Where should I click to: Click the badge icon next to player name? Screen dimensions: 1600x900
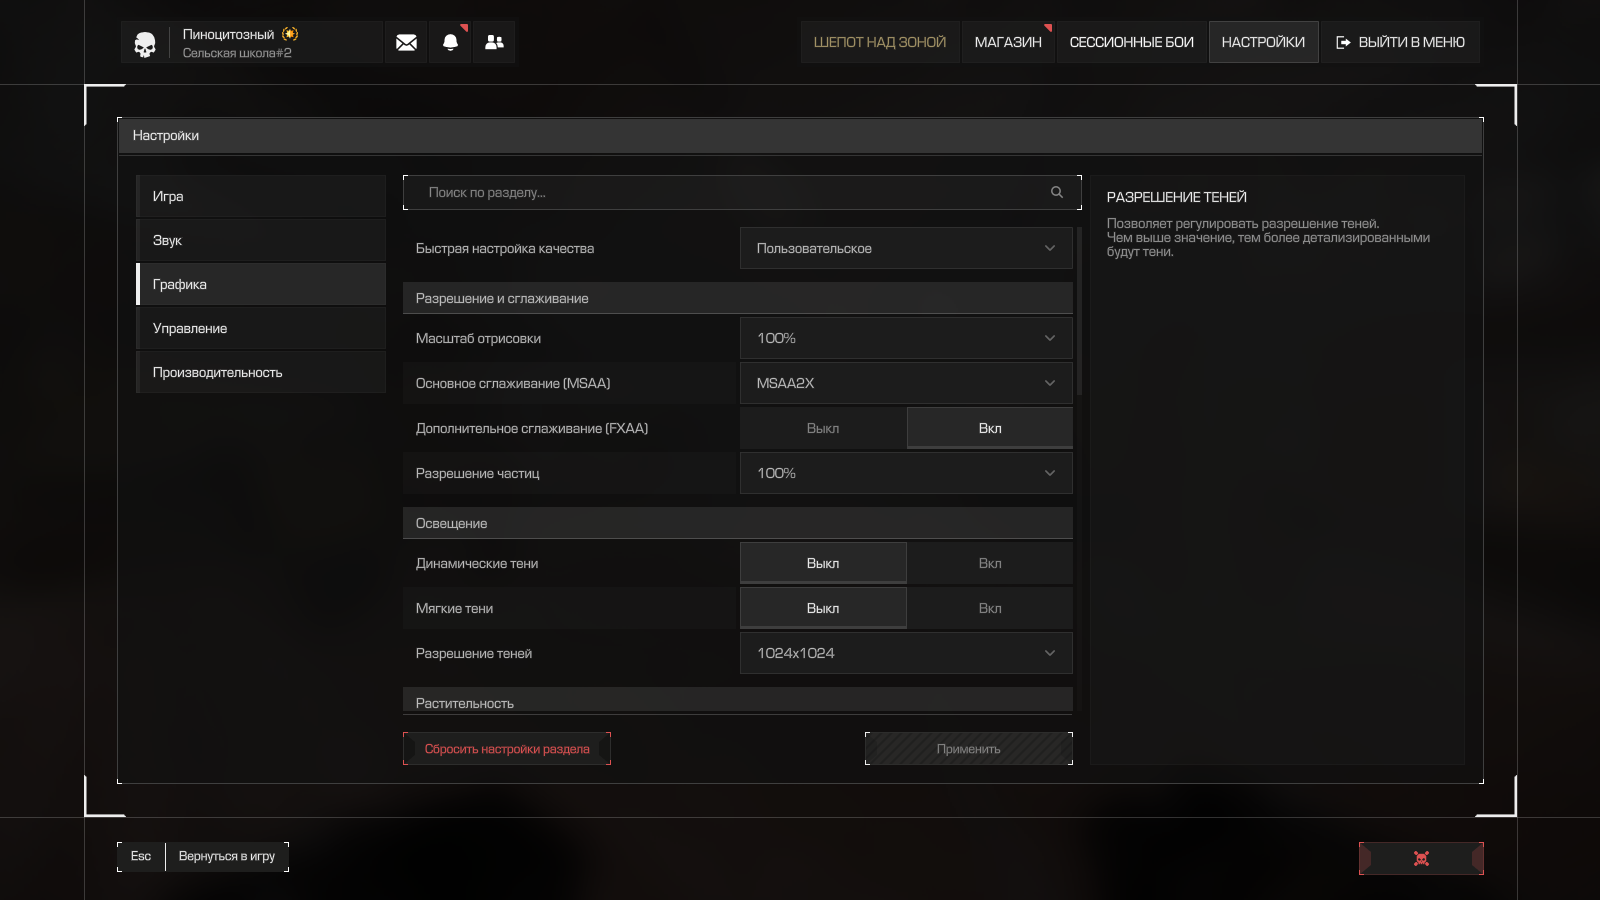click(290, 34)
